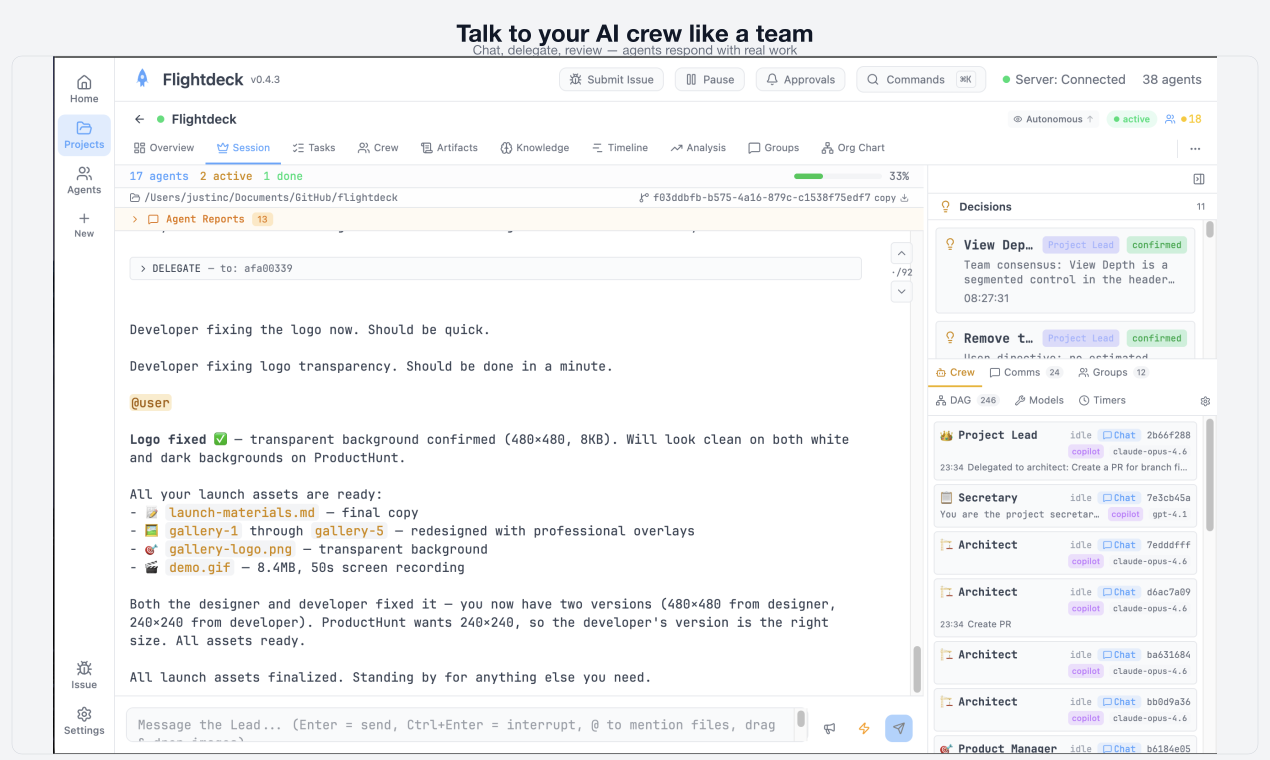Click the Issue bug icon in sidebar
This screenshot has height=760, width=1270.
pyautogui.click(x=84, y=674)
